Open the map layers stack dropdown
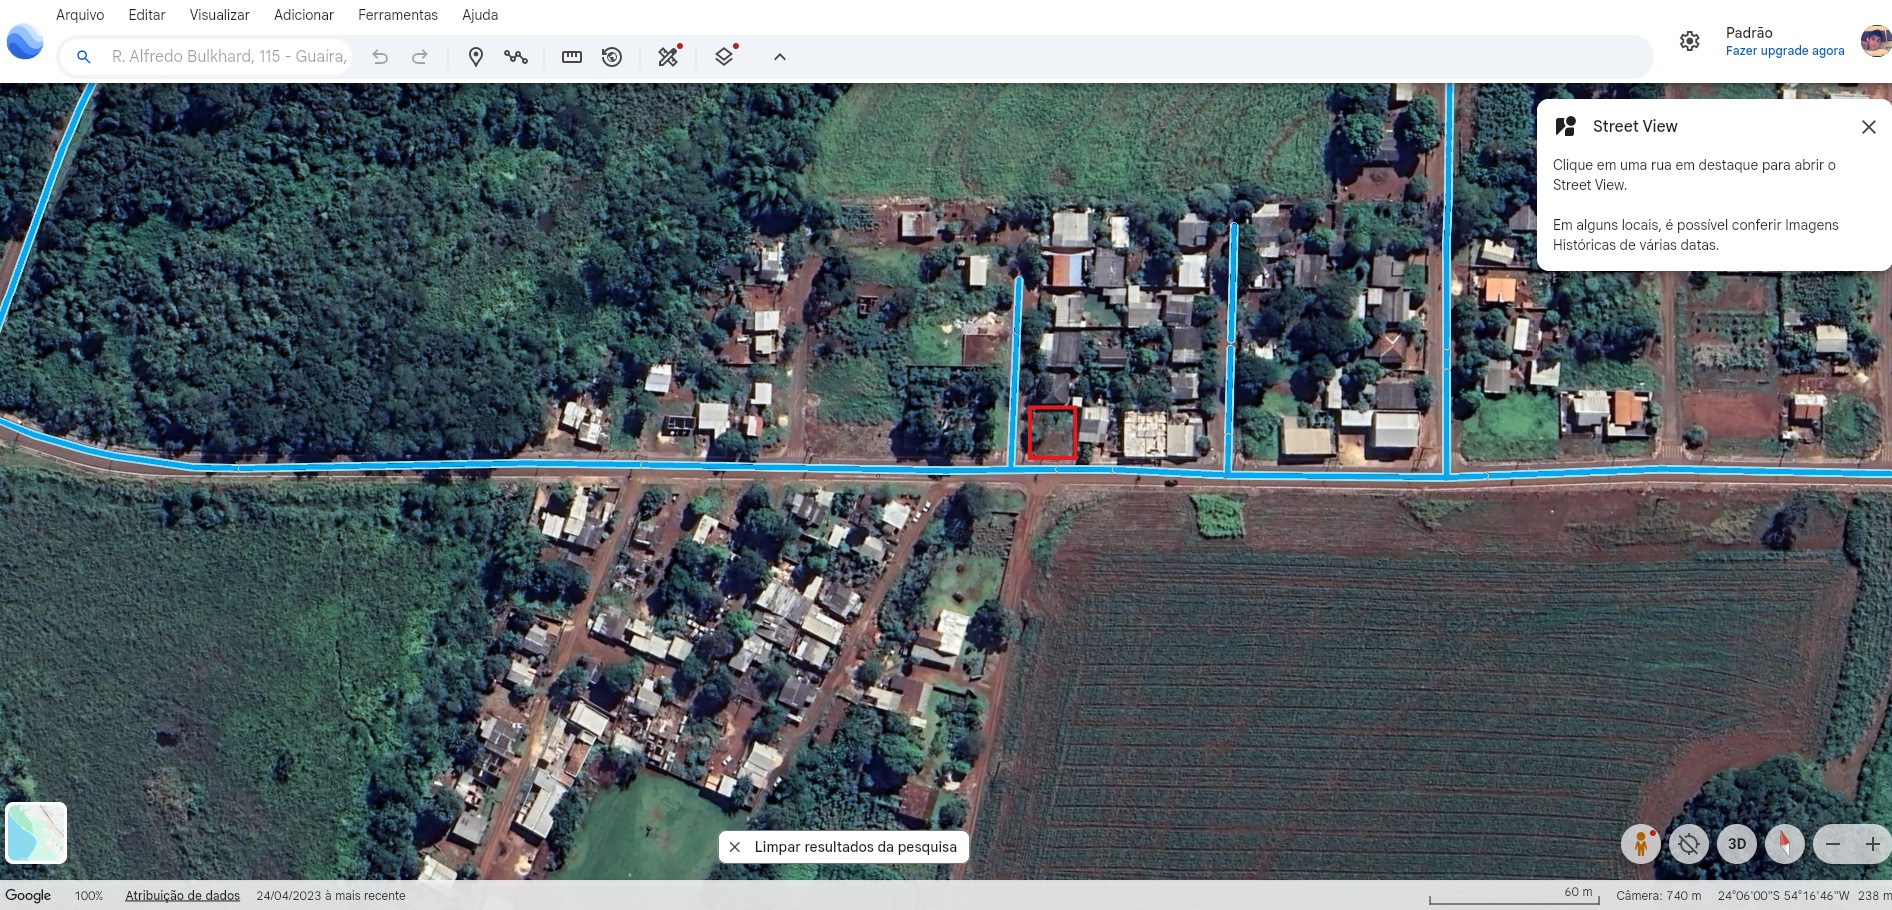This screenshot has height=910, width=1892. pyautogui.click(x=724, y=57)
